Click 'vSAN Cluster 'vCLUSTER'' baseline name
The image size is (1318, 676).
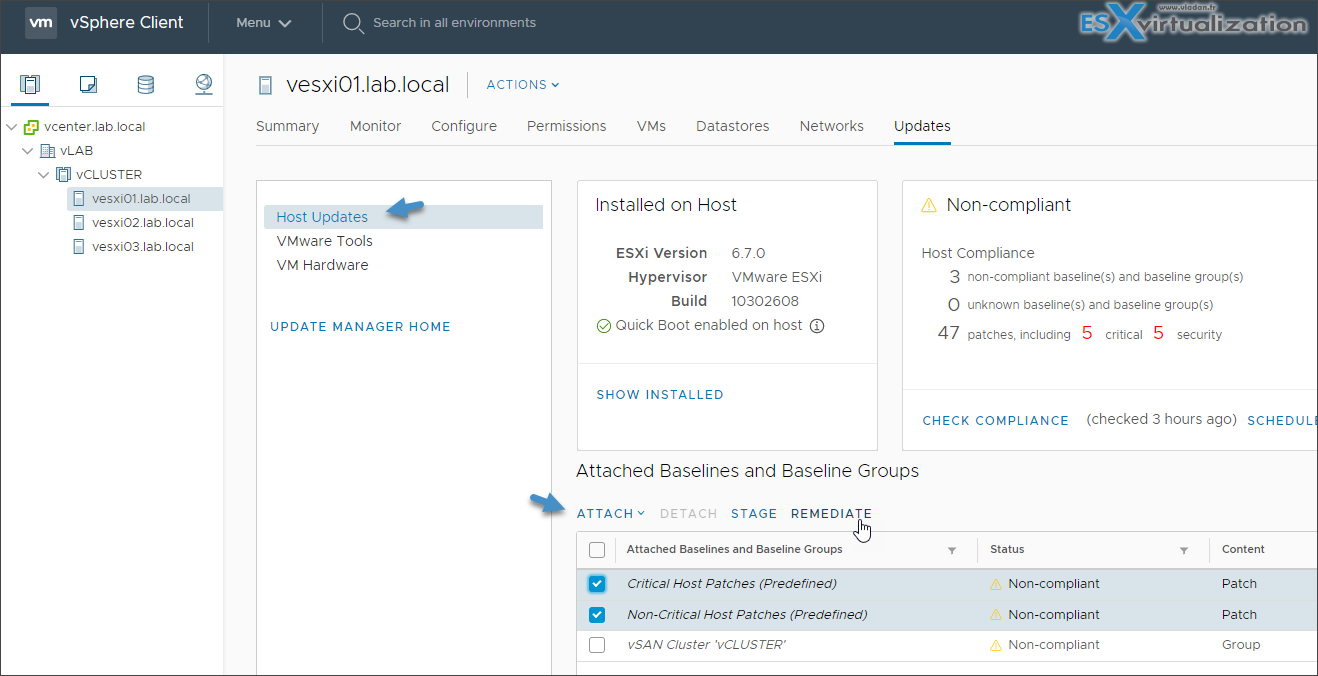(706, 645)
